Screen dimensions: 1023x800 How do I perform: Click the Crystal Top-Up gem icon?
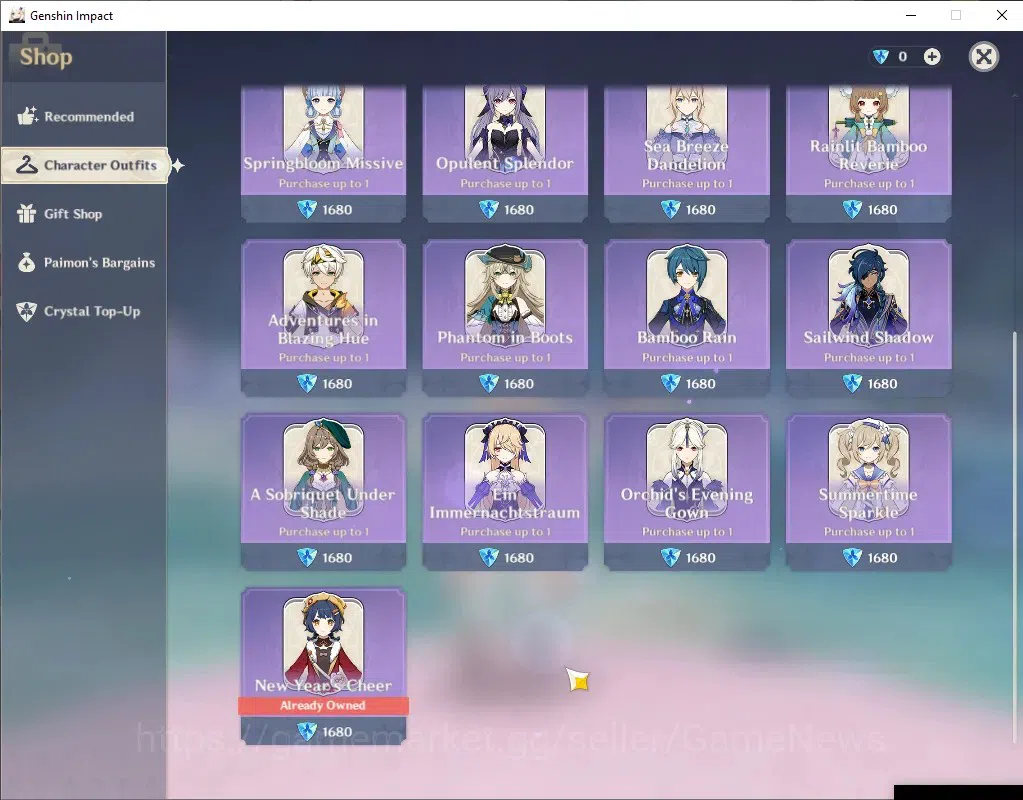tap(27, 311)
